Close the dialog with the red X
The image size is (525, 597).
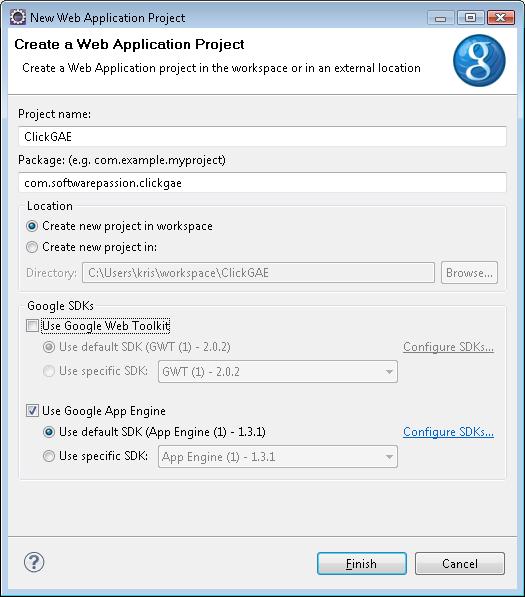pos(501,18)
